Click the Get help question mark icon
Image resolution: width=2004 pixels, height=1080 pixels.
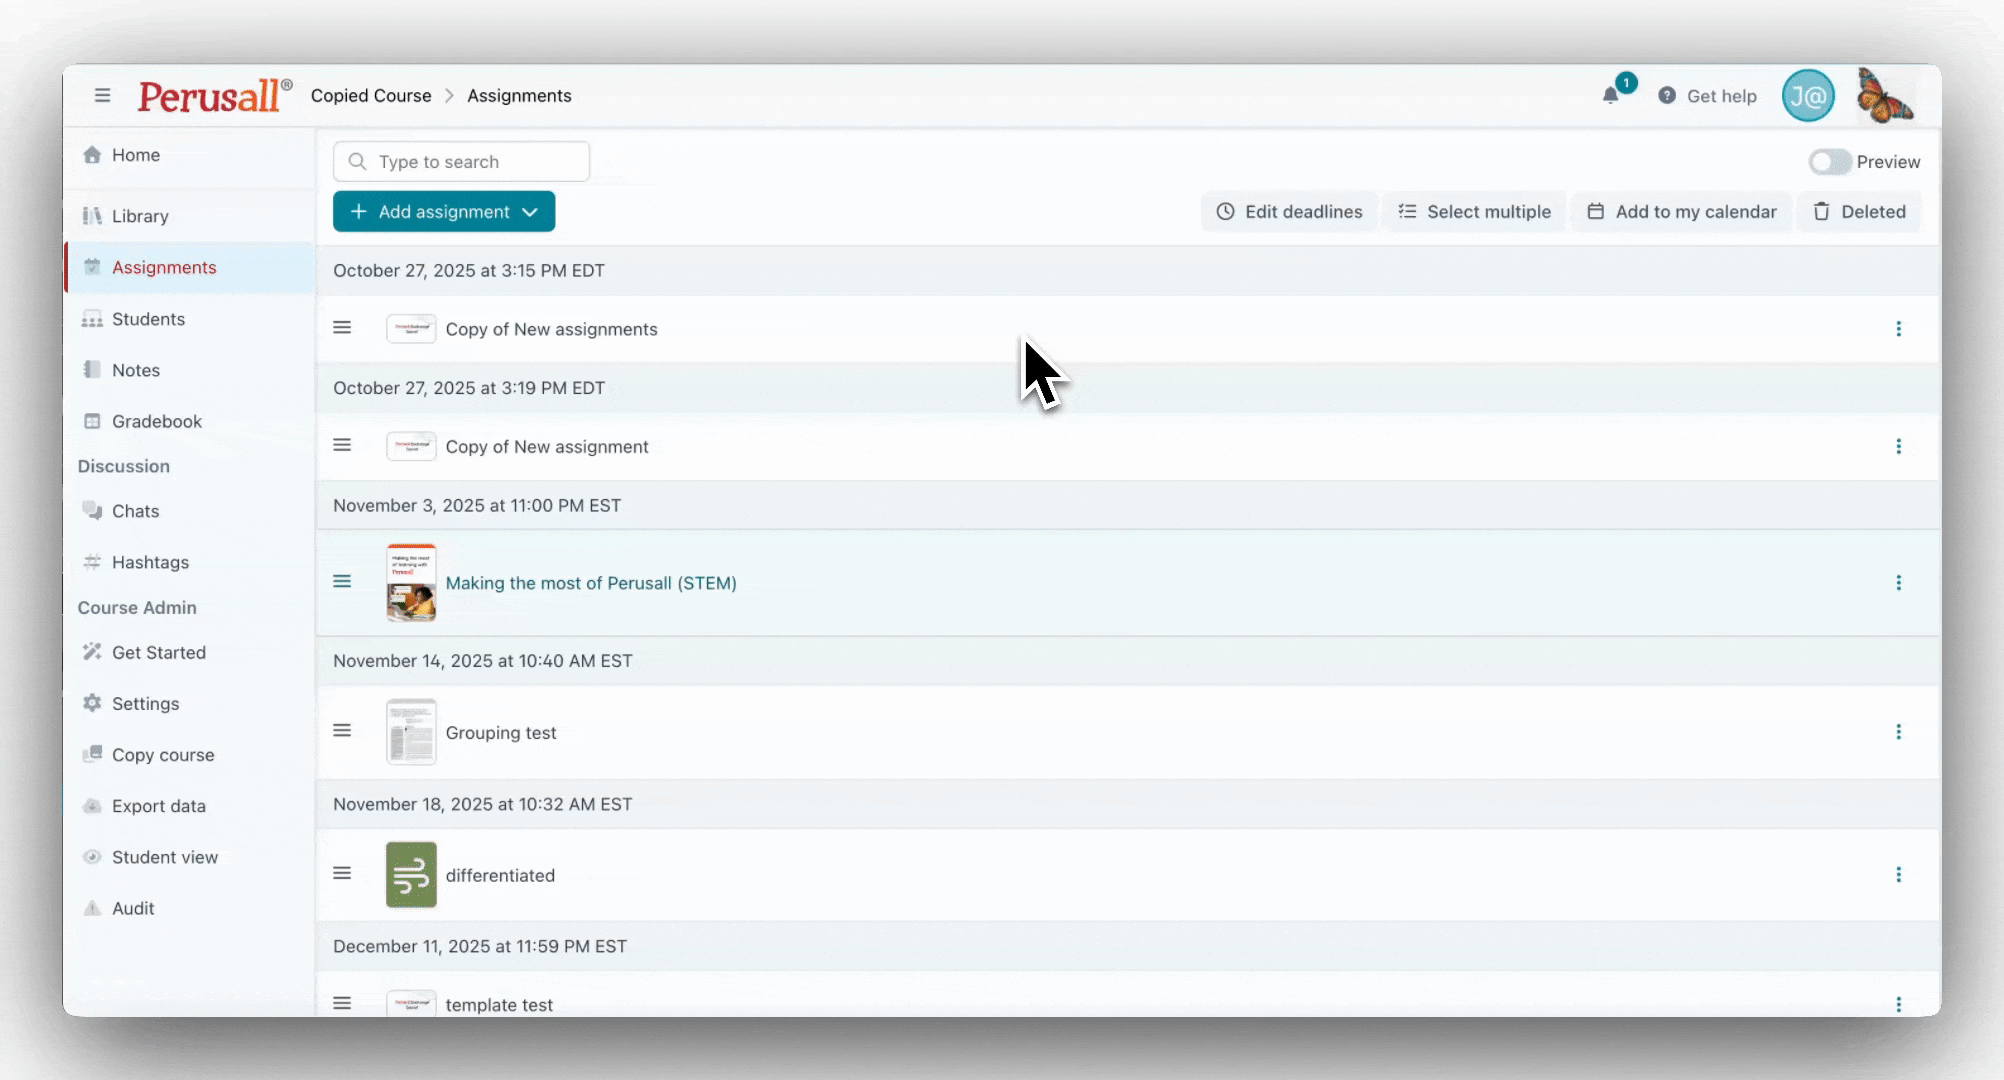click(1667, 96)
